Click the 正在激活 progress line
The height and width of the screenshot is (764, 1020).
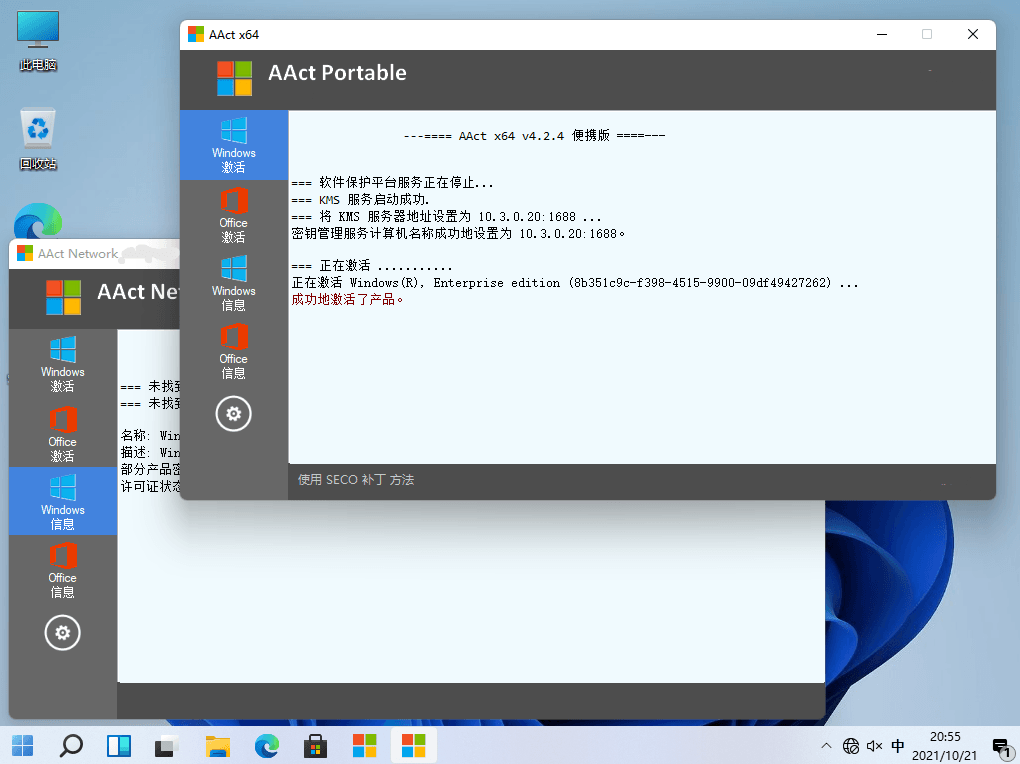tap(371, 266)
